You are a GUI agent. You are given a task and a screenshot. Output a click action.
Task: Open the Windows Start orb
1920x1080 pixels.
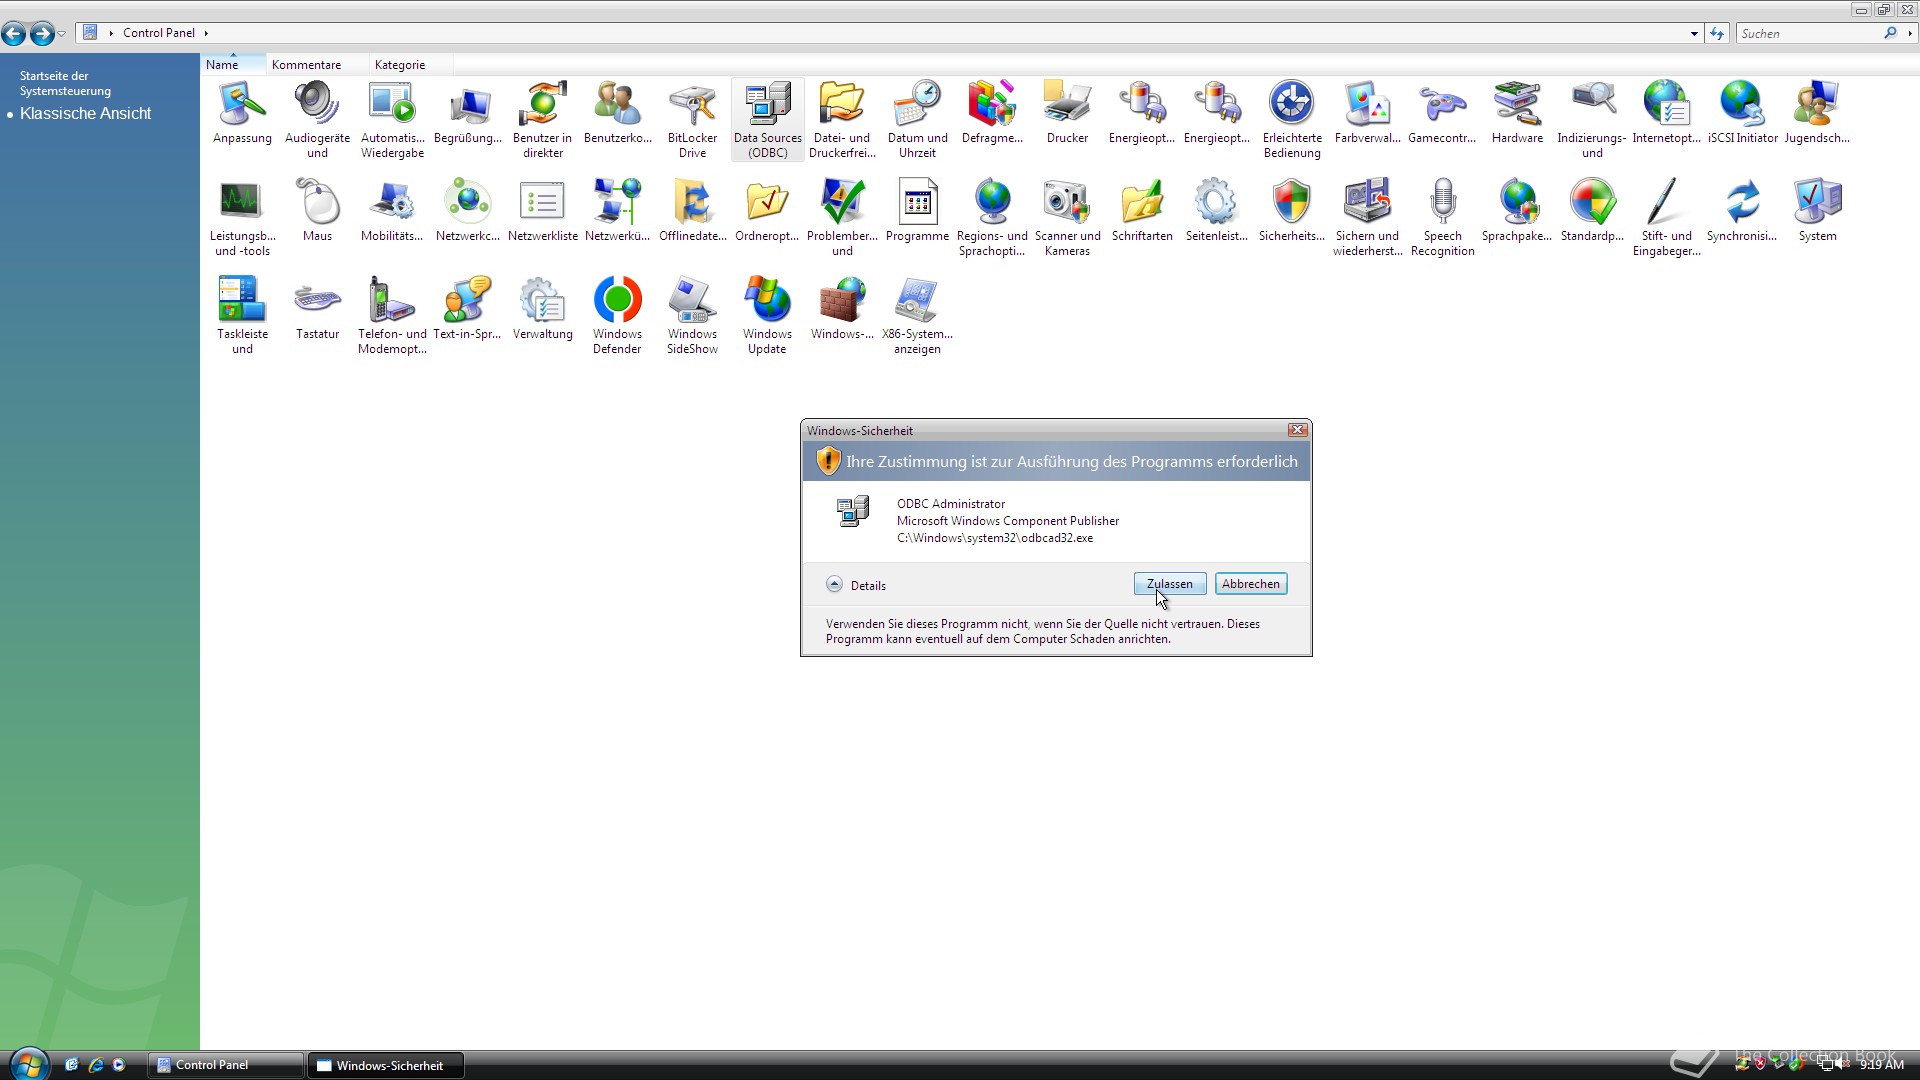(28, 1064)
